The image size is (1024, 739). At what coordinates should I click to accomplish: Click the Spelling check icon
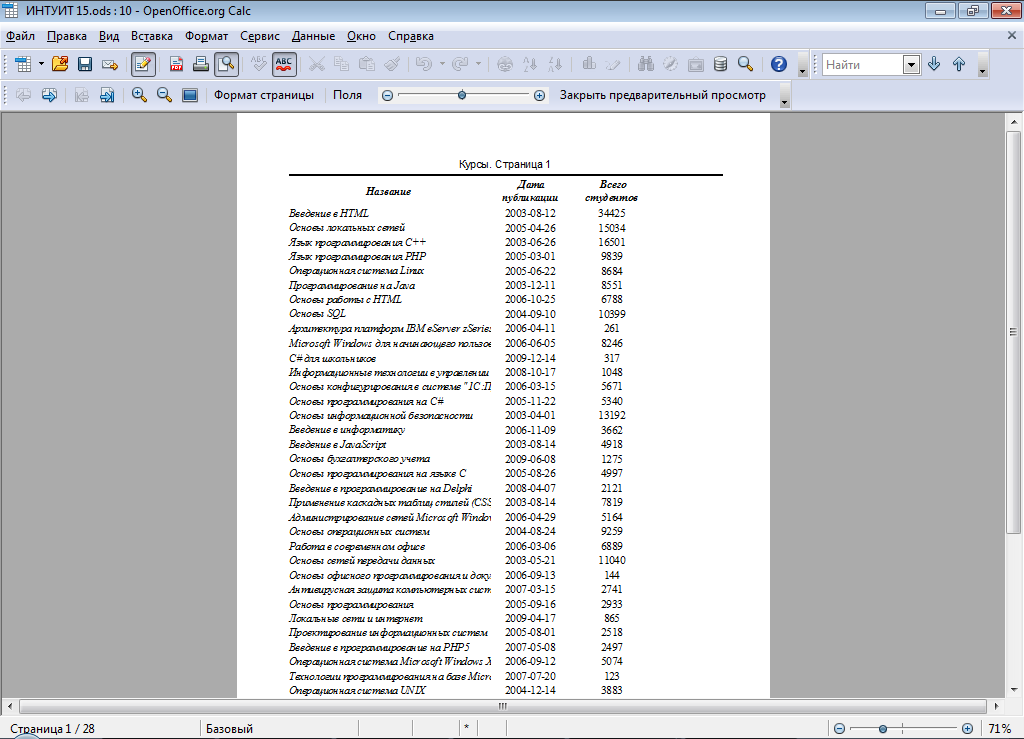pyautogui.click(x=259, y=64)
